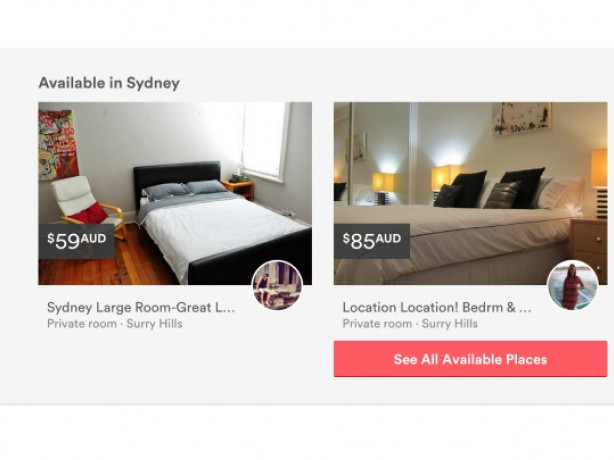The image size is (614, 460).
Task: Open the $85 AUD bedroom listing photo
Action: [x=470, y=193]
